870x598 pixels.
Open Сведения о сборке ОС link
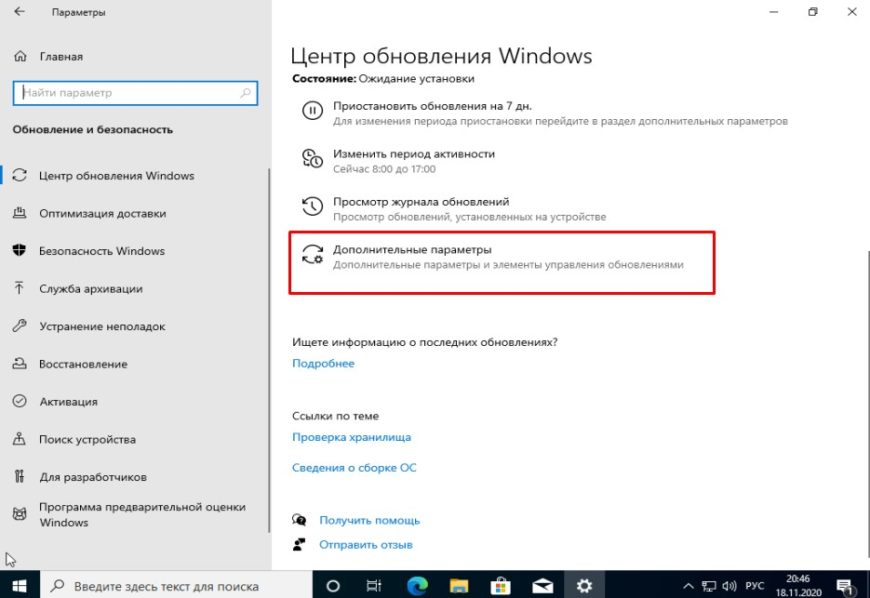coord(354,468)
